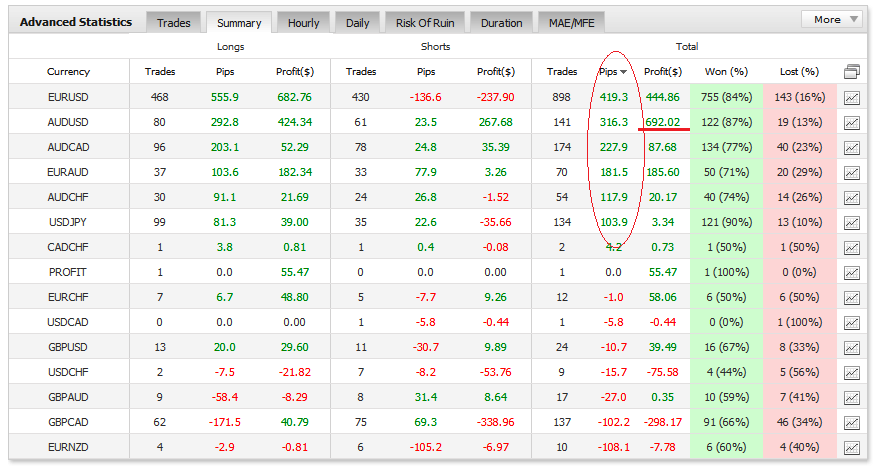Open the chart icon for GBPAUD row
875x466 pixels.
point(852,398)
